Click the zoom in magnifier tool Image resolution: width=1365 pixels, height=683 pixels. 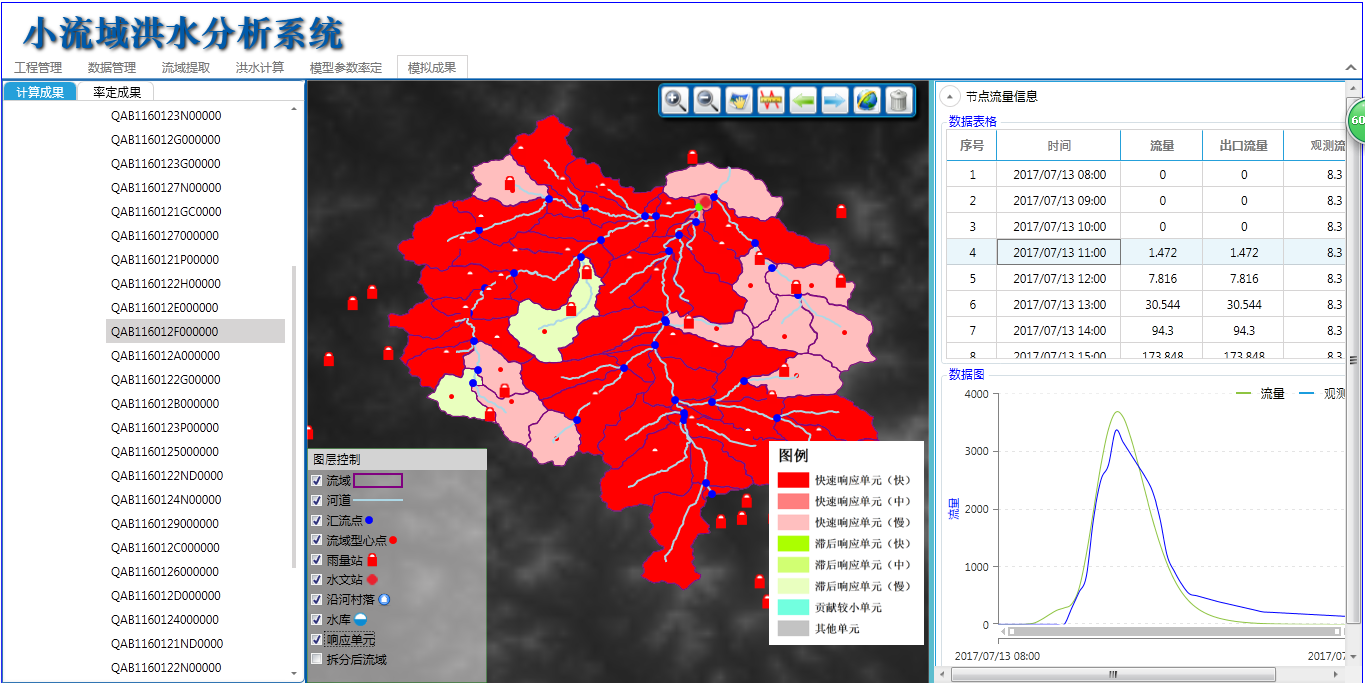click(x=676, y=101)
